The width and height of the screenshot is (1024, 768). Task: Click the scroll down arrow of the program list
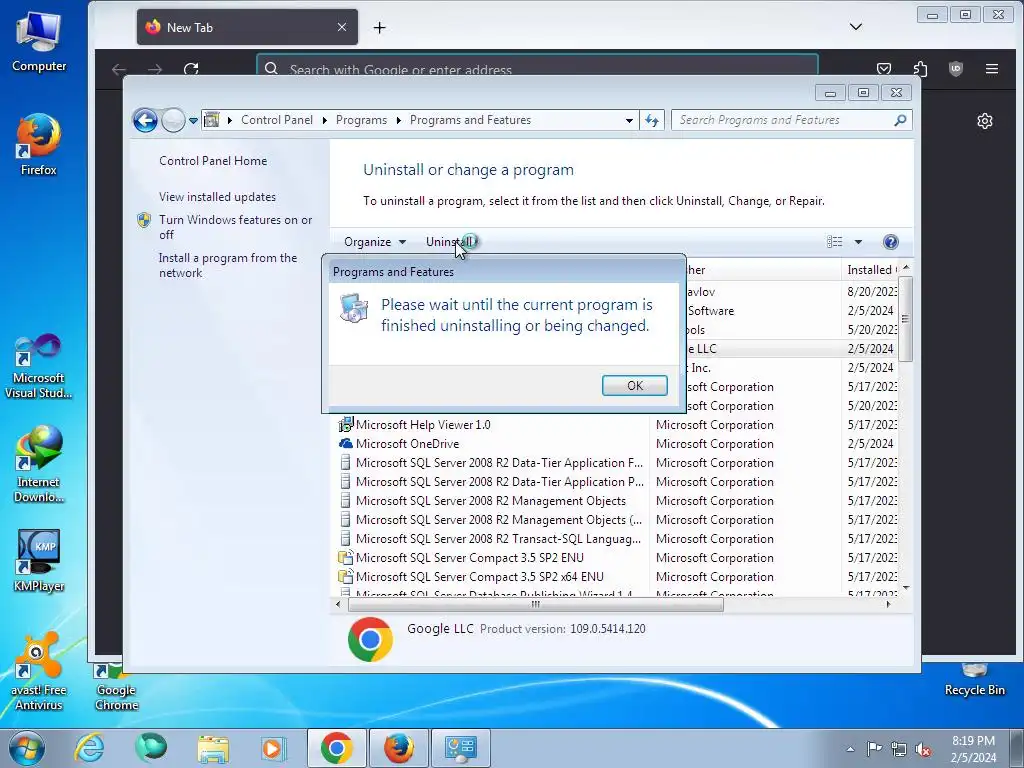906,588
